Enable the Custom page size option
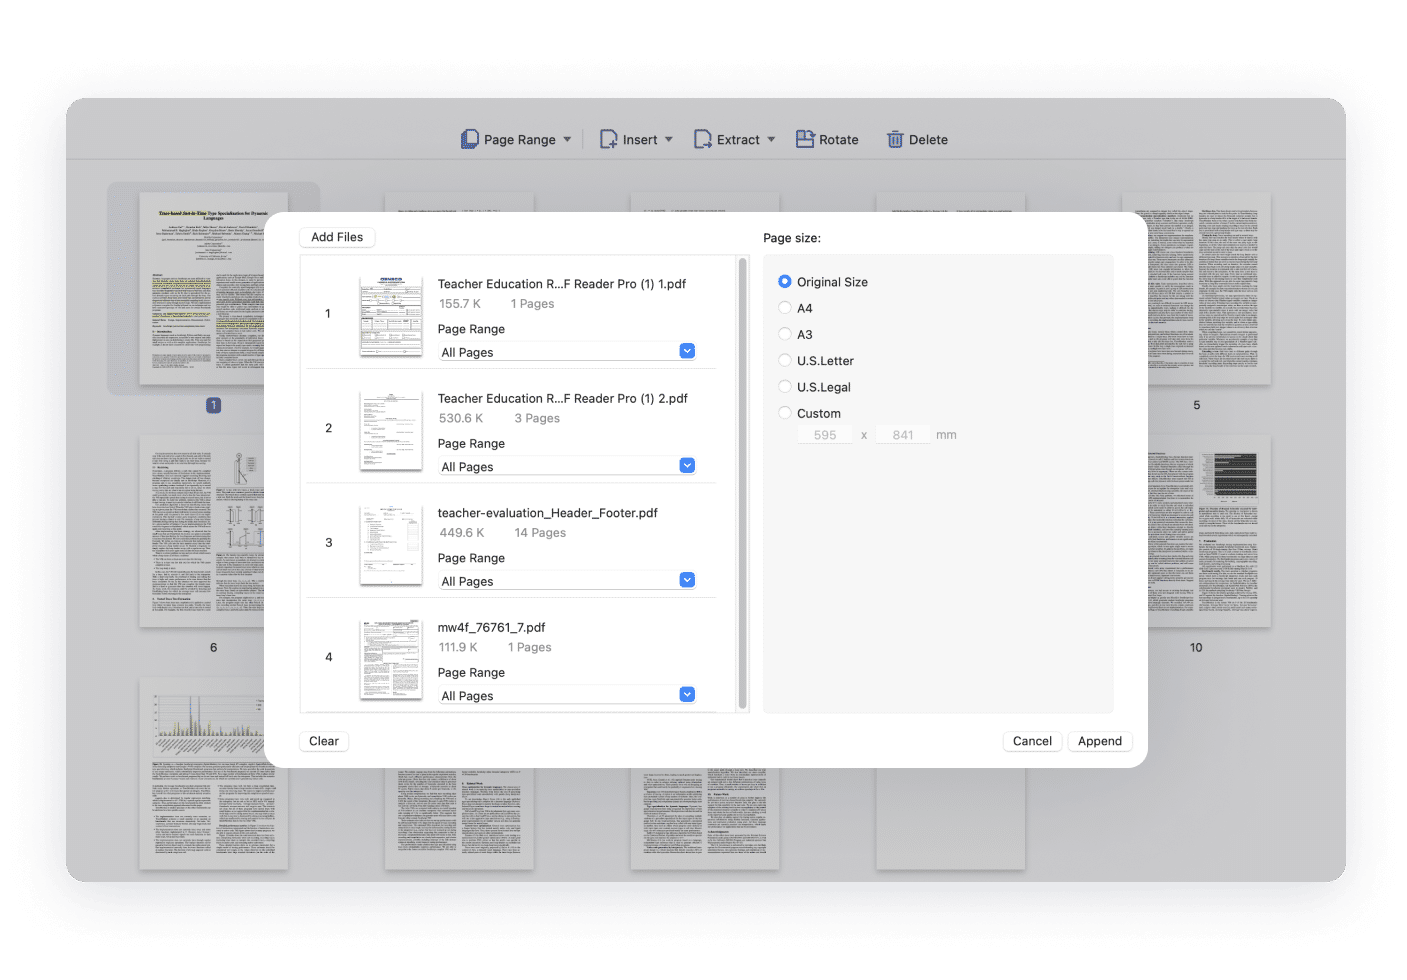1407x980 pixels. coord(785,413)
